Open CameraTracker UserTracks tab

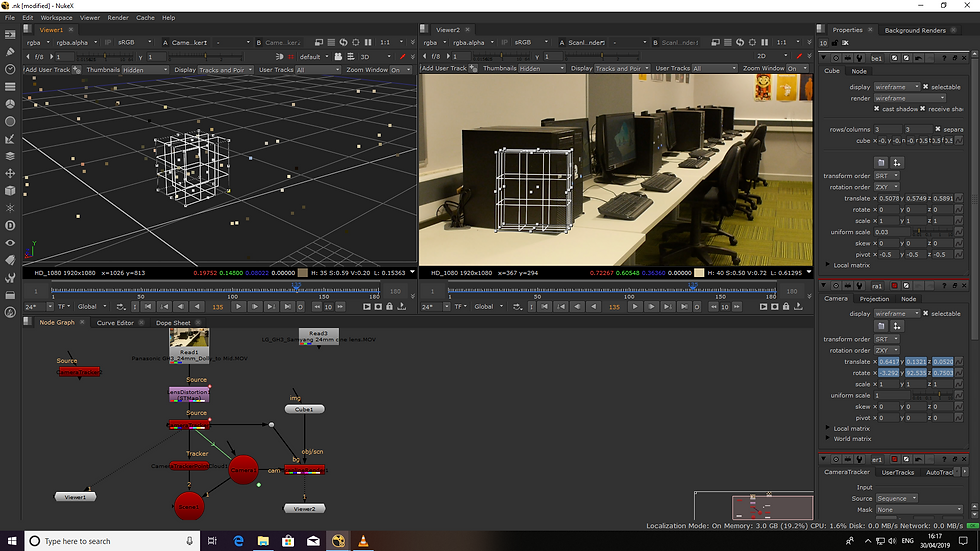(x=898, y=472)
